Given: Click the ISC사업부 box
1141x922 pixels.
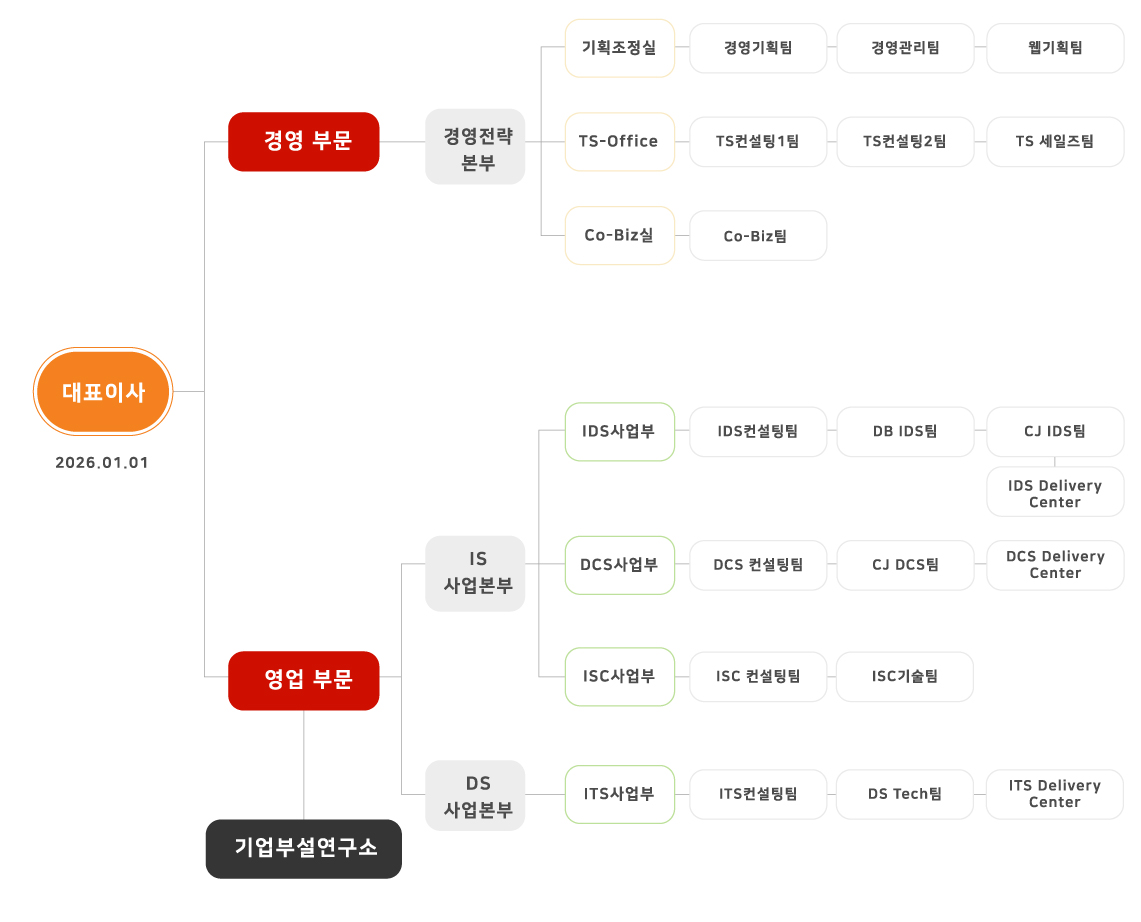Looking at the screenshot, I should 620,677.
